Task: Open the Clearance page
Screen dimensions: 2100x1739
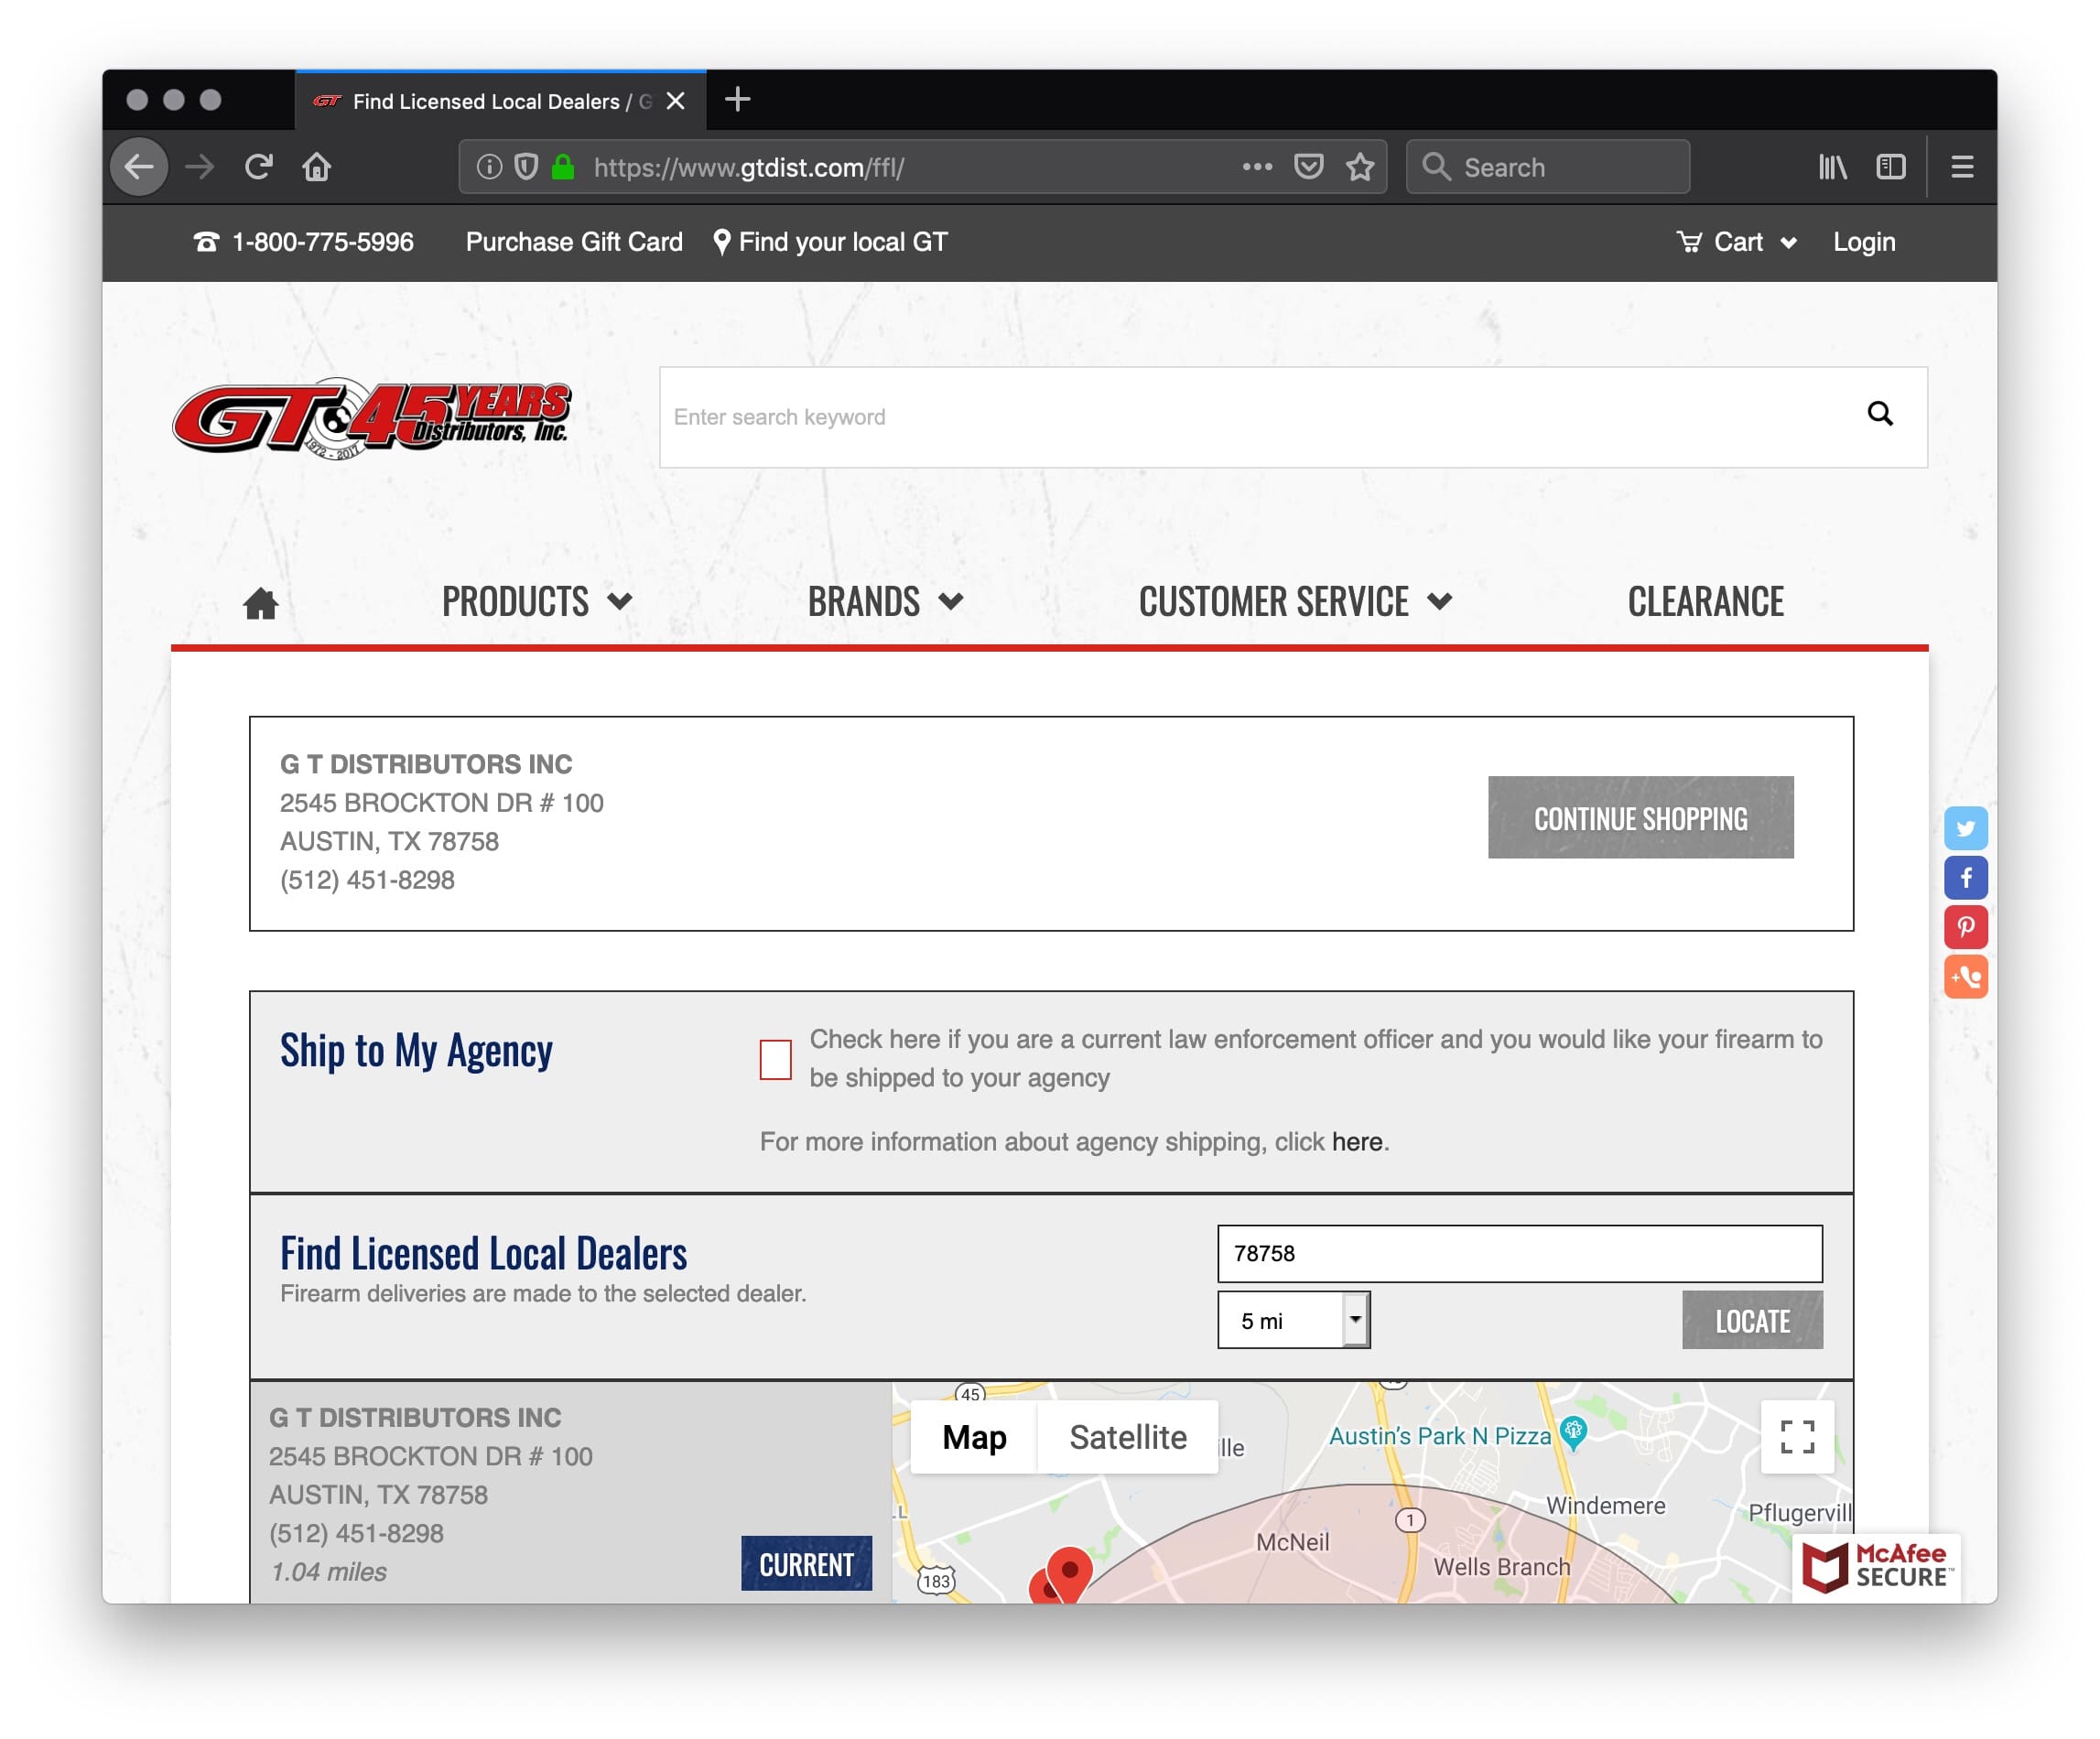Action: [1705, 602]
